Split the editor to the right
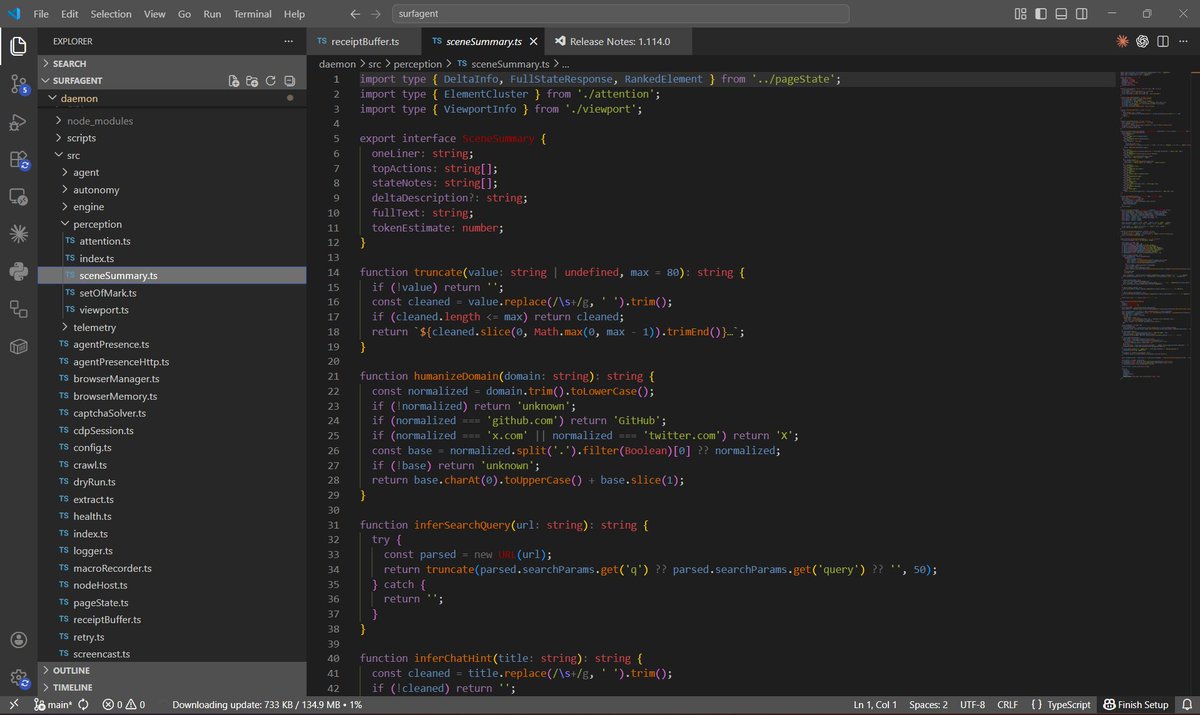The height and width of the screenshot is (715, 1200). point(1163,41)
